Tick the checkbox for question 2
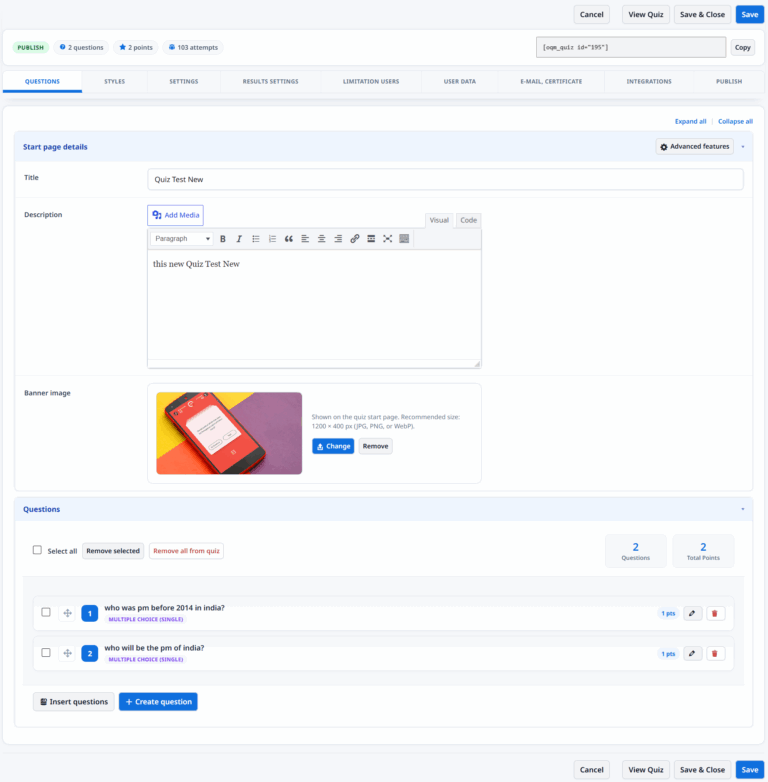768x782 pixels. 46,652
